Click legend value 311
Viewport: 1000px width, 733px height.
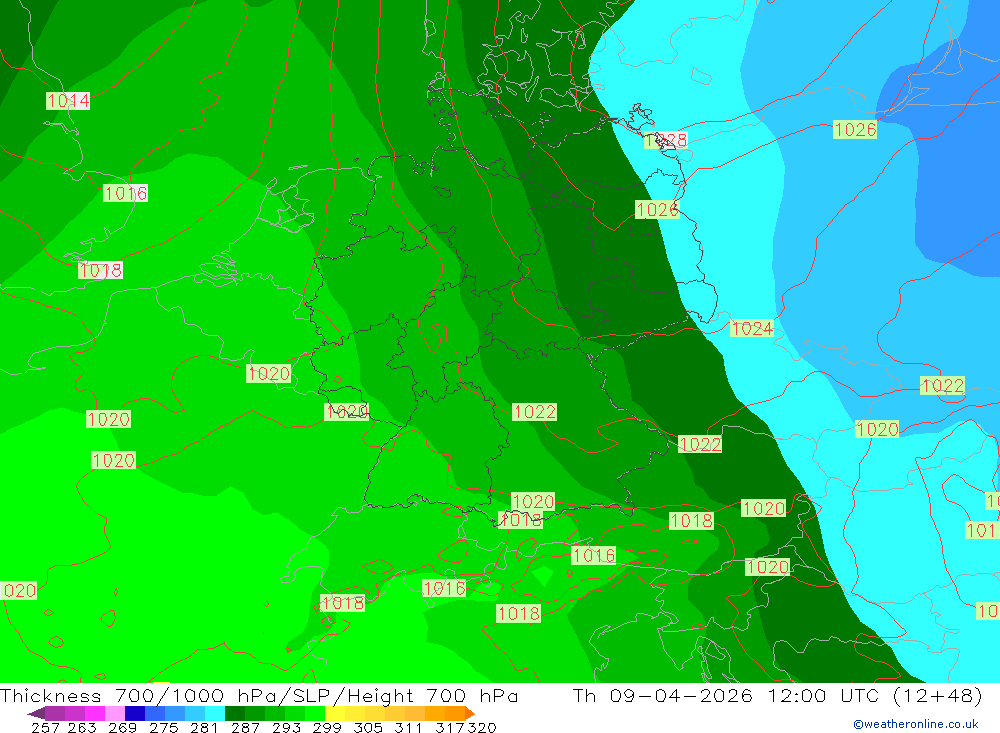click(x=408, y=728)
